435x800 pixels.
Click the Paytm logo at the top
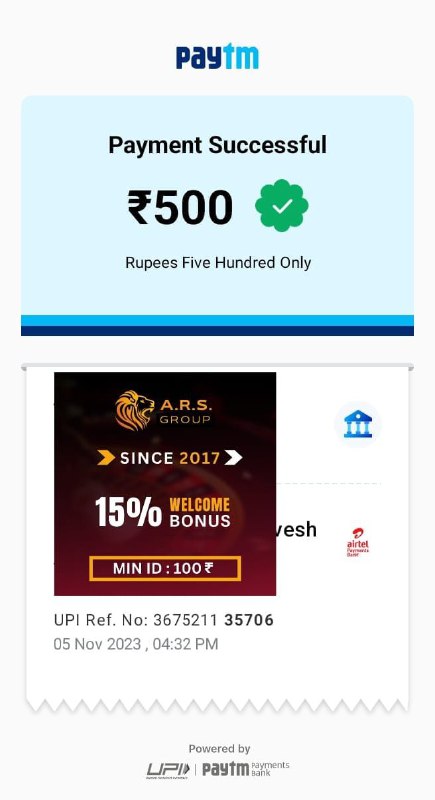click(217, 57)
